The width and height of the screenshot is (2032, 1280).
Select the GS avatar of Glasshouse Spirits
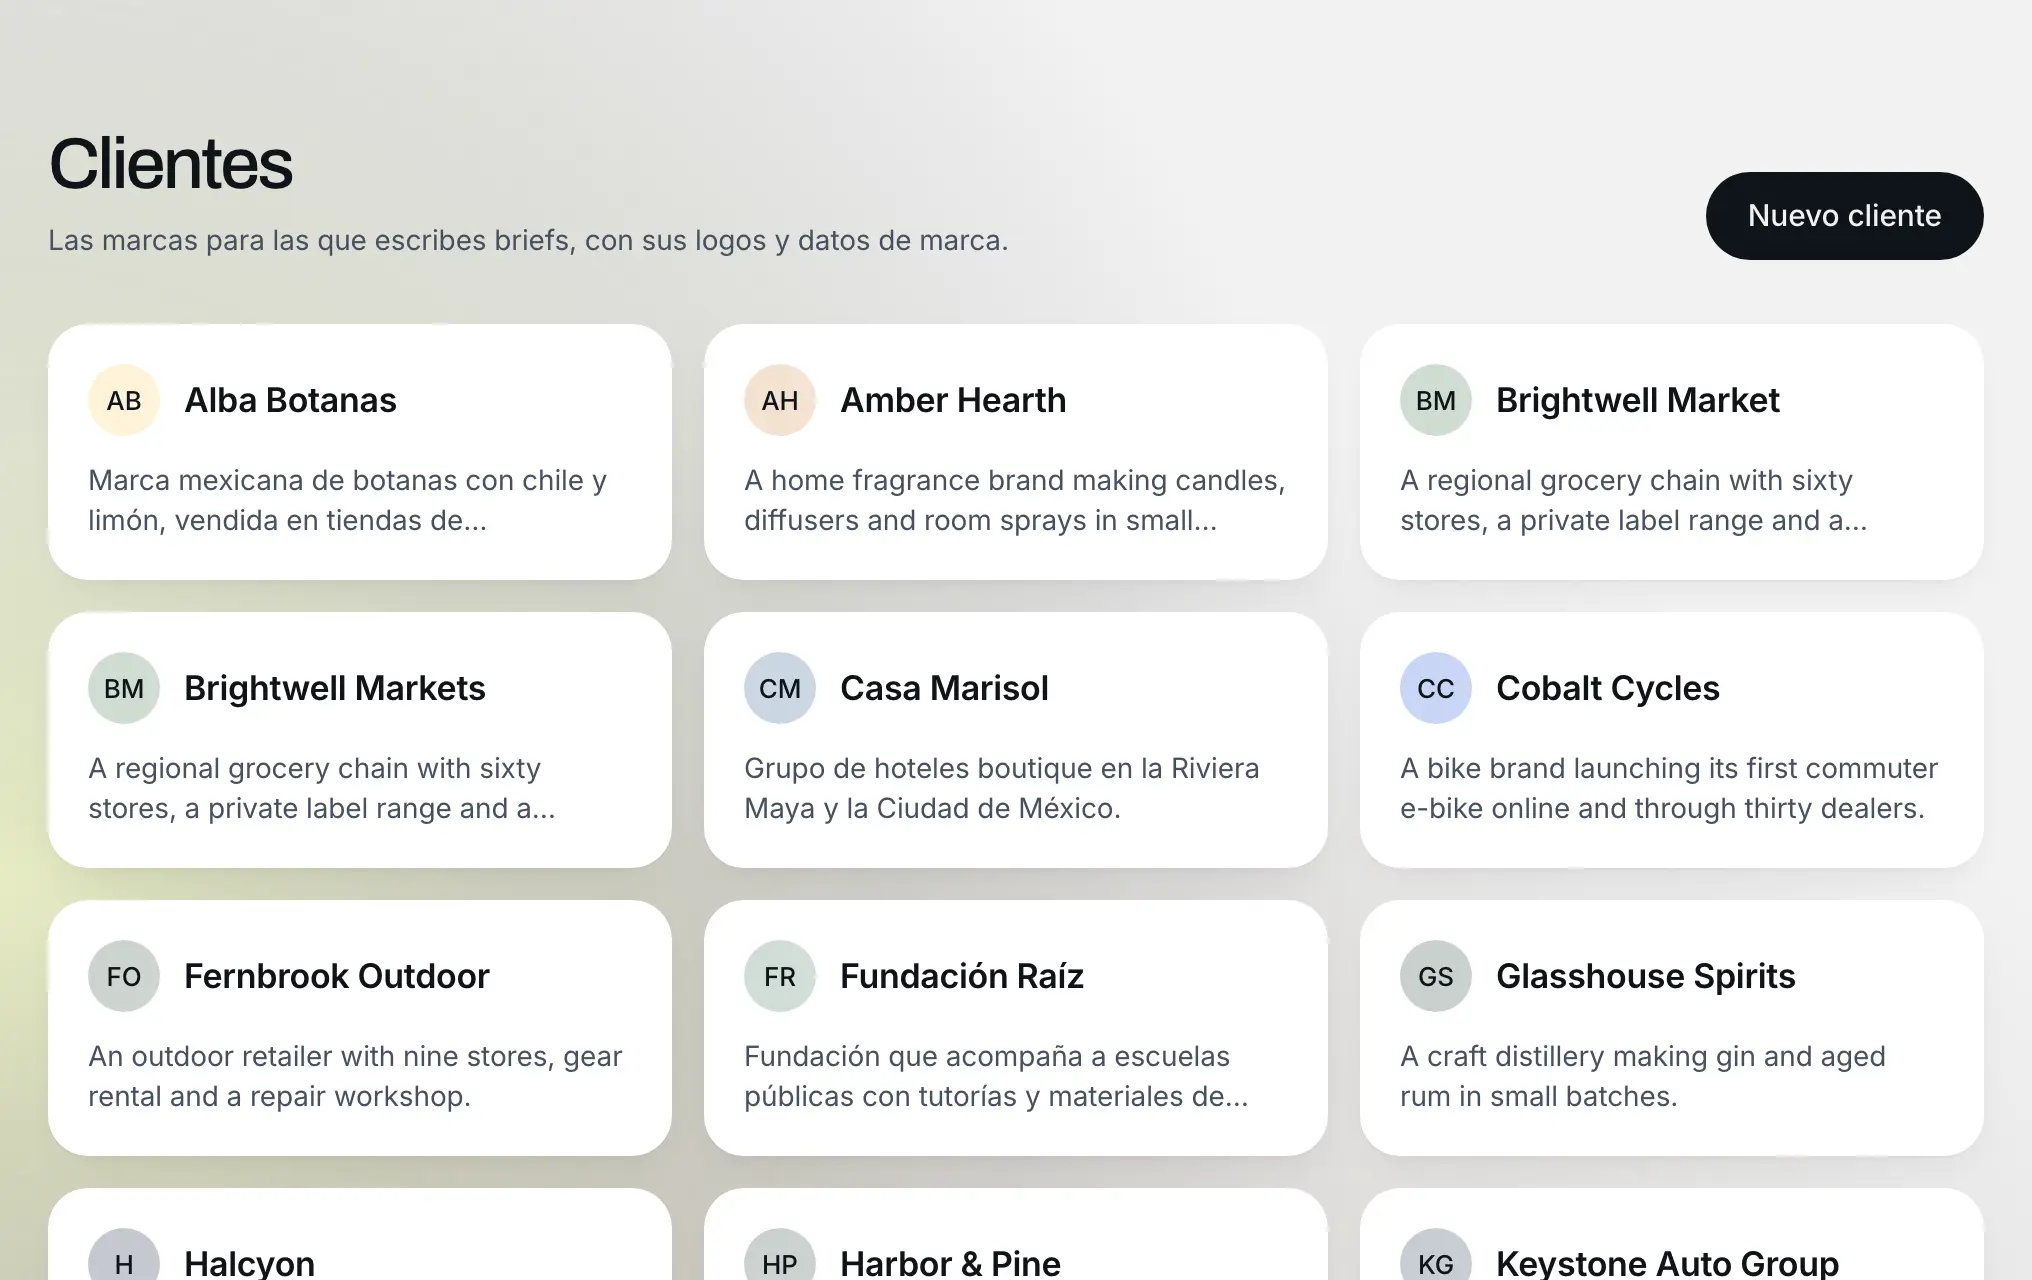[x=1436, y=976]
